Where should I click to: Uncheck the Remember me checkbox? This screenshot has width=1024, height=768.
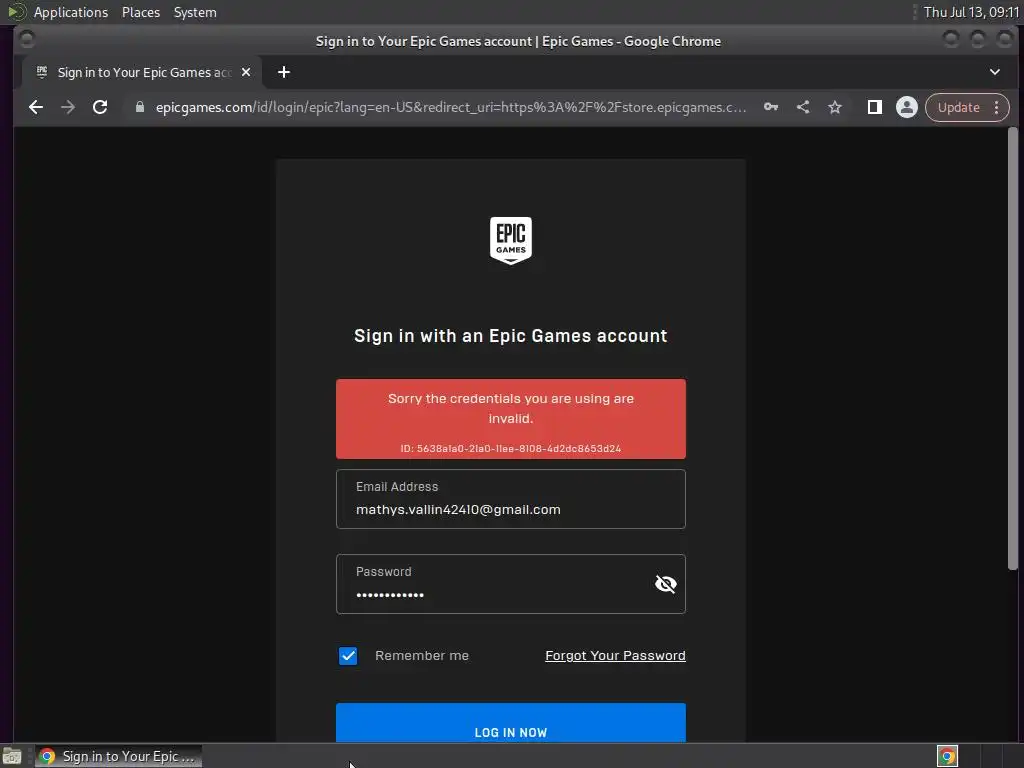(348, 656)
